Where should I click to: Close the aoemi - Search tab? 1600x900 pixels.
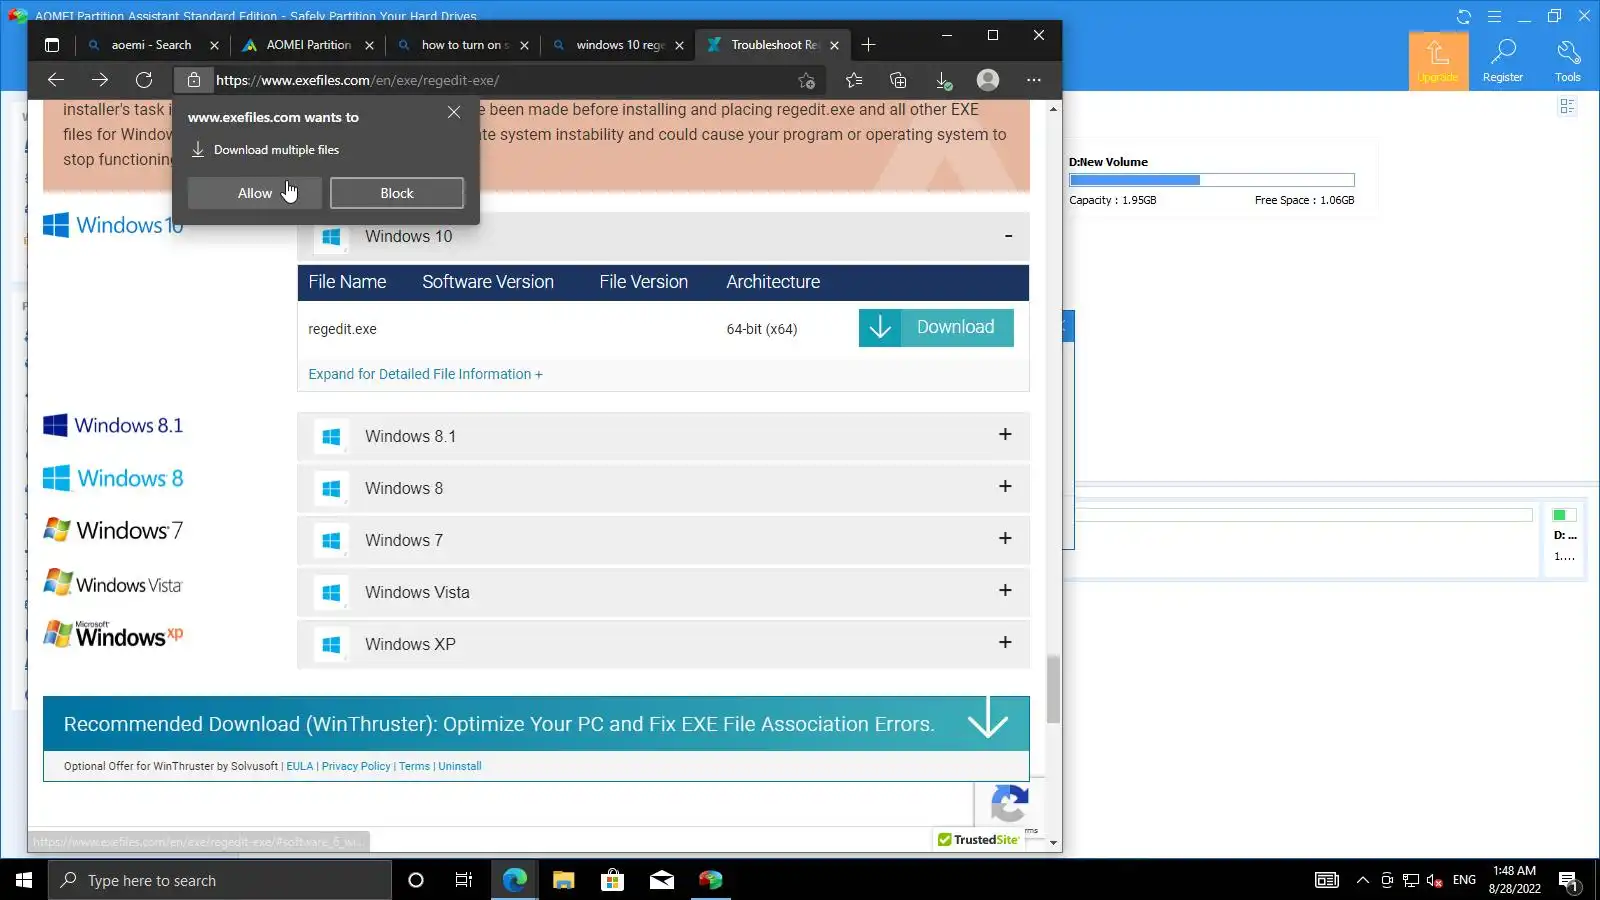214,45
